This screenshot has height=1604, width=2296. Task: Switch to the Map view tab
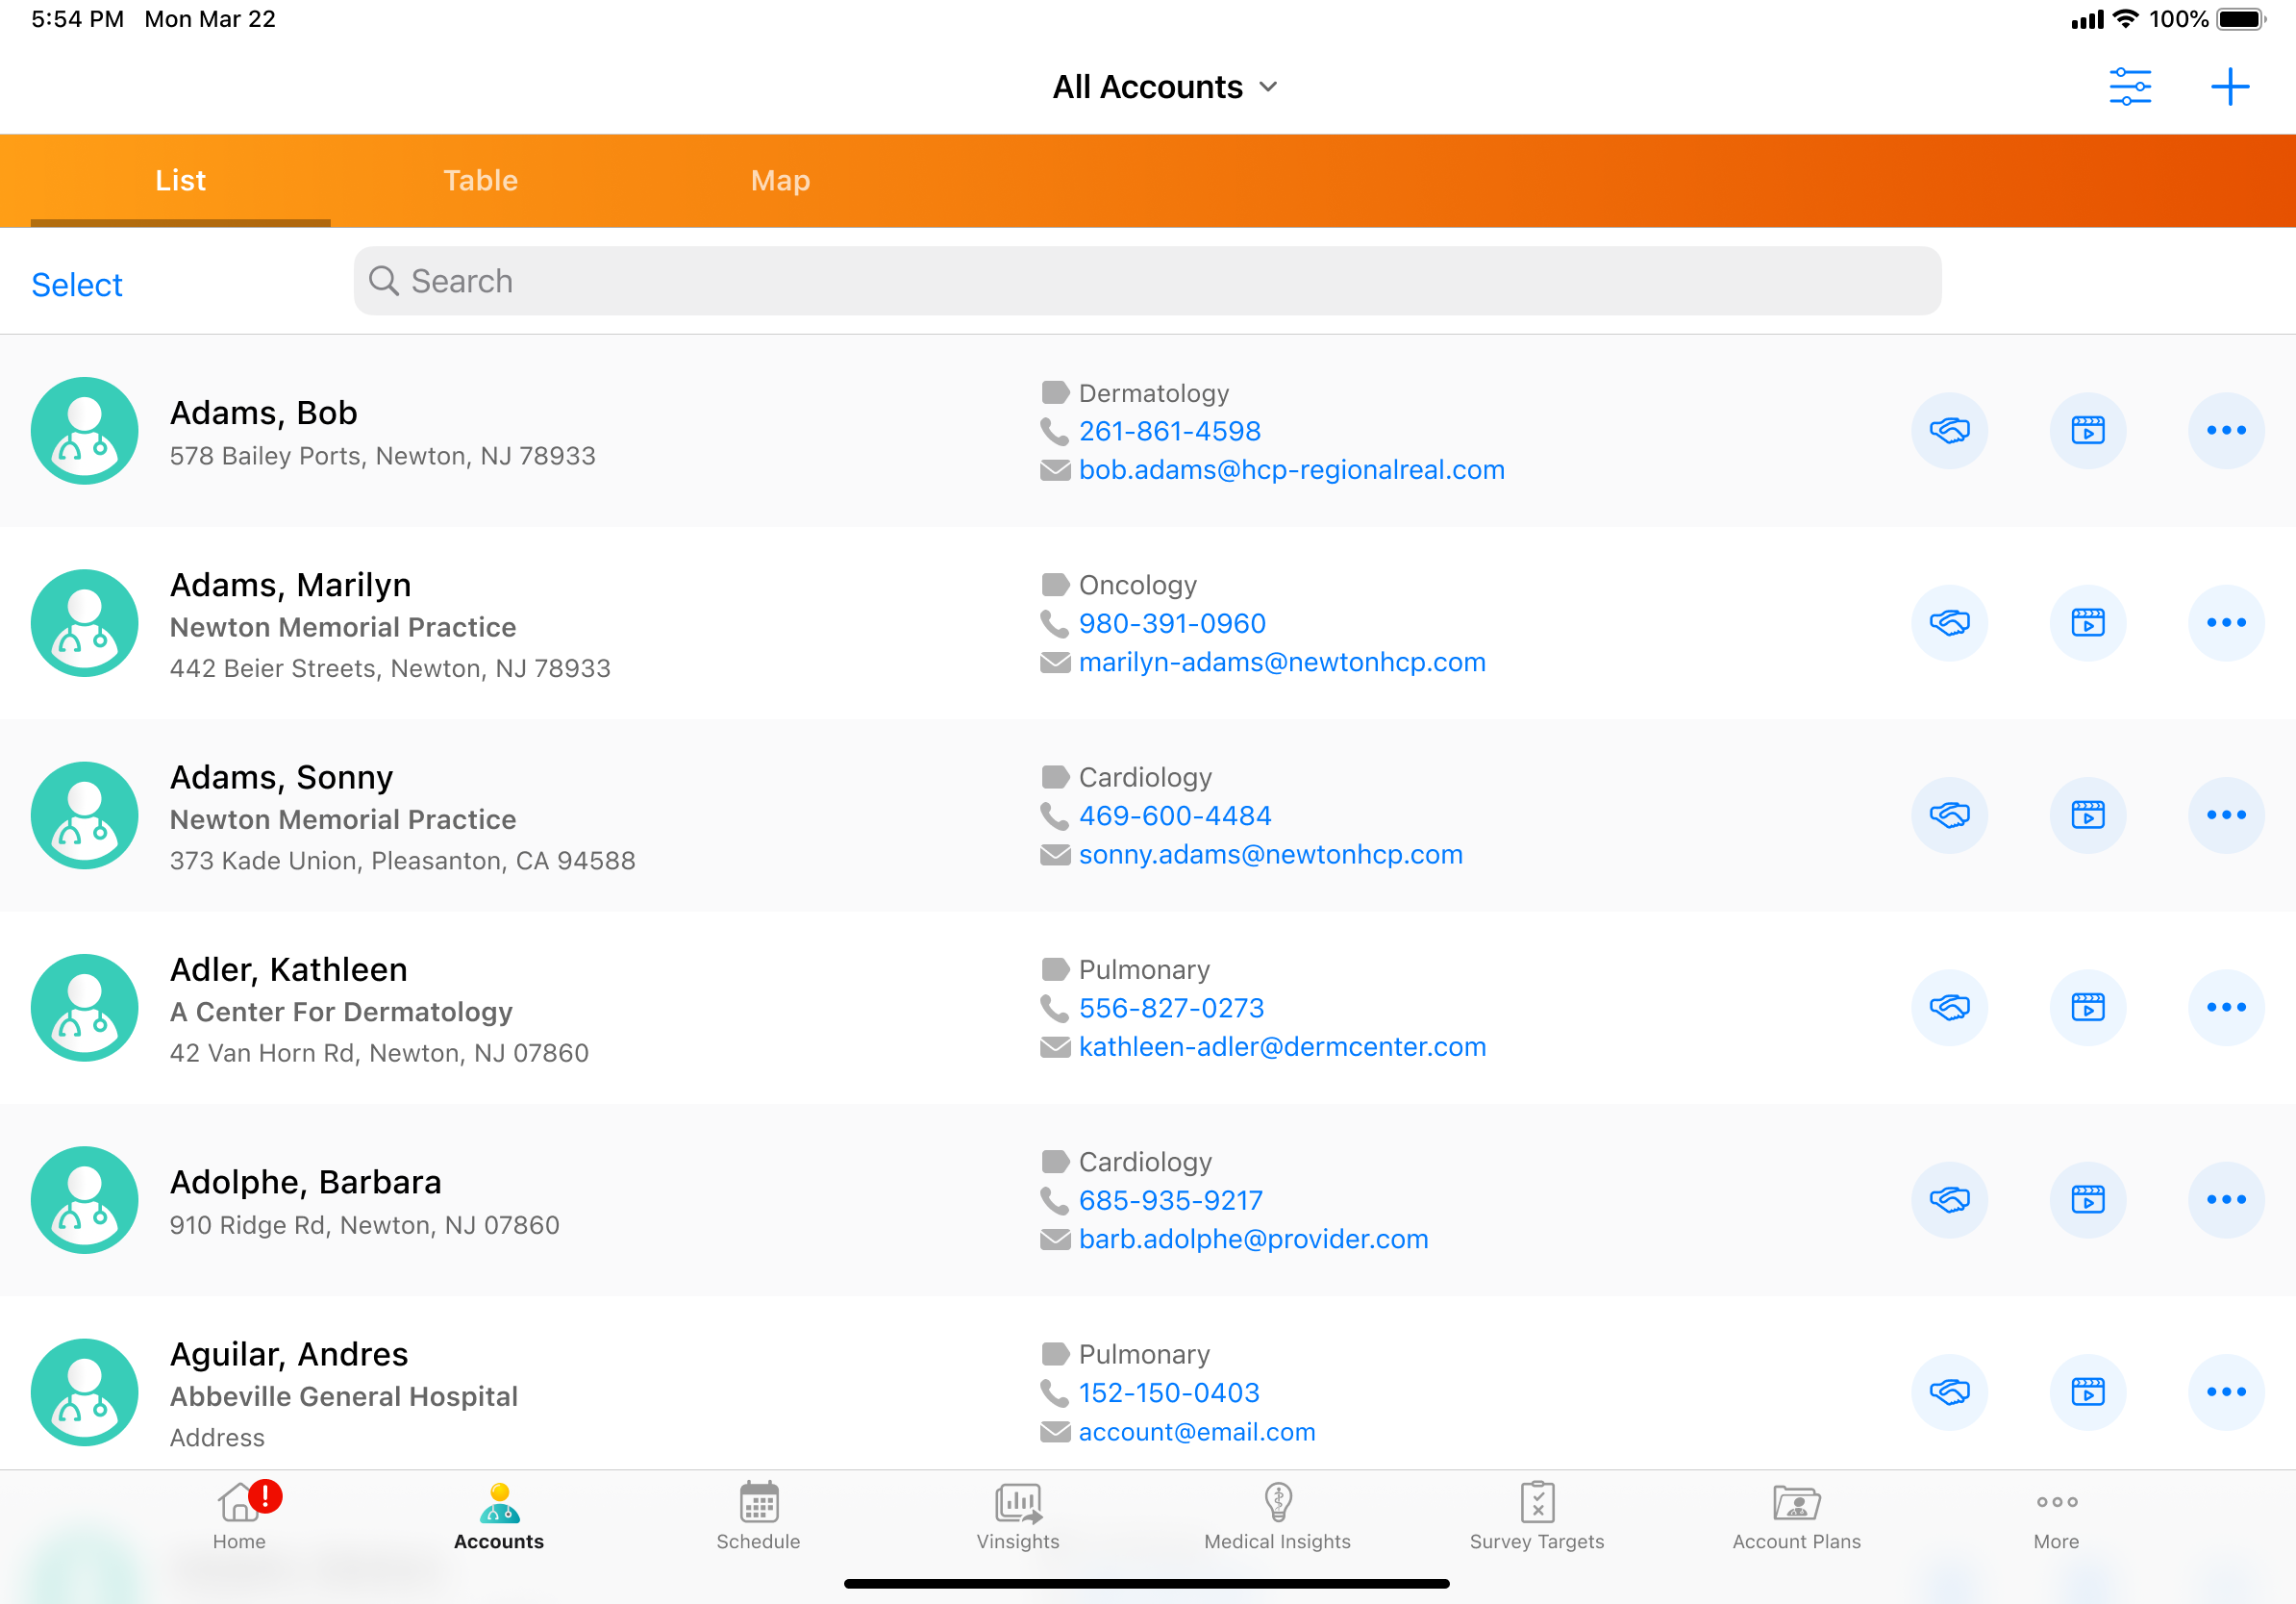(780, 181)
